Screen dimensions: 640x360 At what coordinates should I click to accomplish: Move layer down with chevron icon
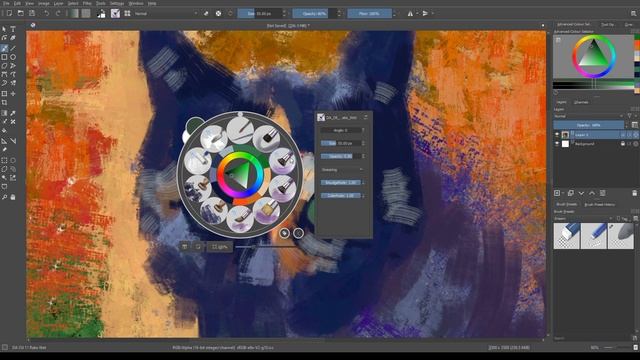(581, 193)
